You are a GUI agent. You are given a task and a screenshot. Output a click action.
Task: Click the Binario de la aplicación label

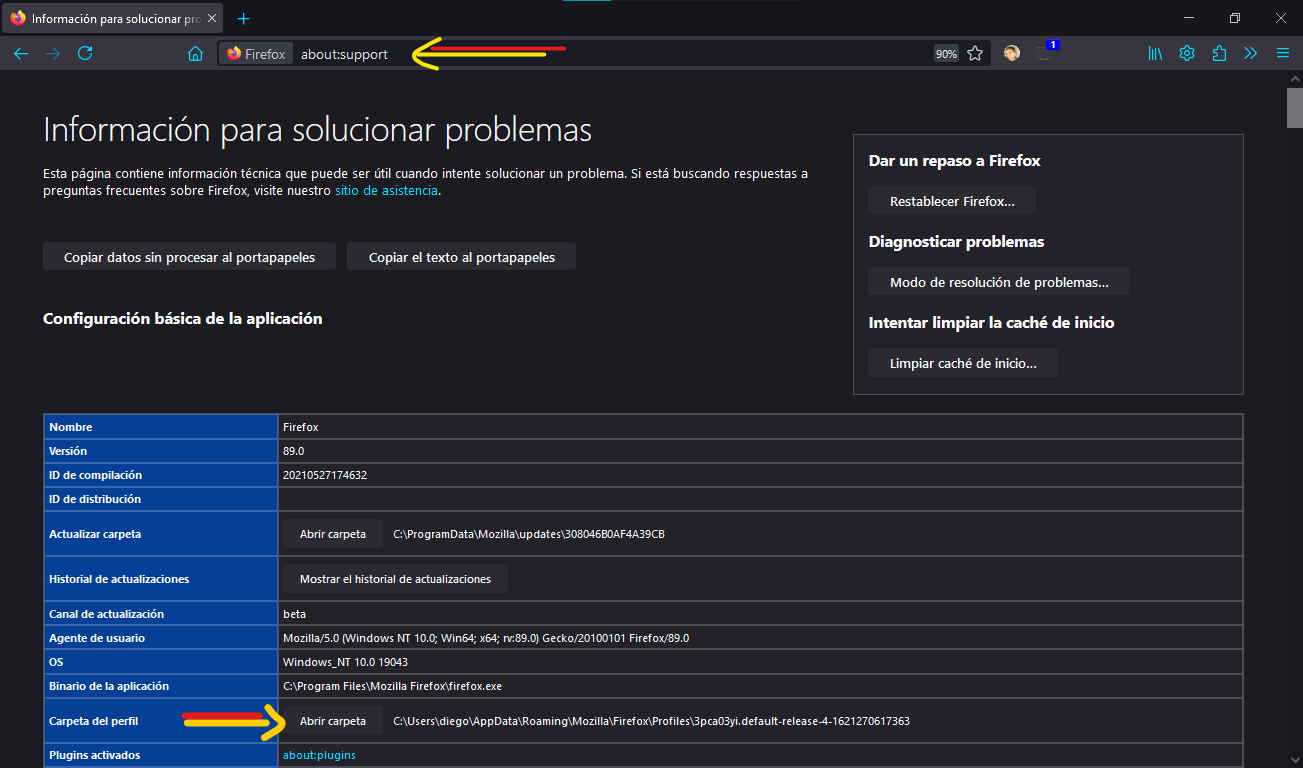pyautogui.click(x=109, y=686)
